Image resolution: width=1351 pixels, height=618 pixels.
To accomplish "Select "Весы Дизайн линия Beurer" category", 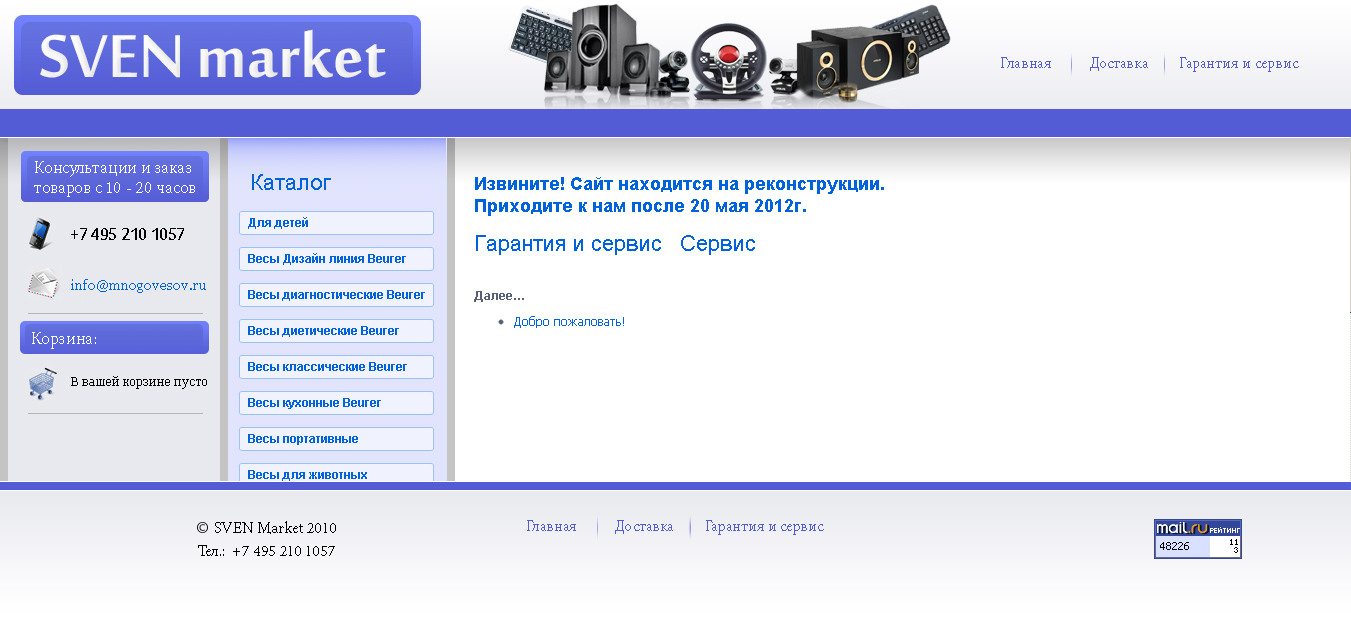I will click(x=336, y=258).
